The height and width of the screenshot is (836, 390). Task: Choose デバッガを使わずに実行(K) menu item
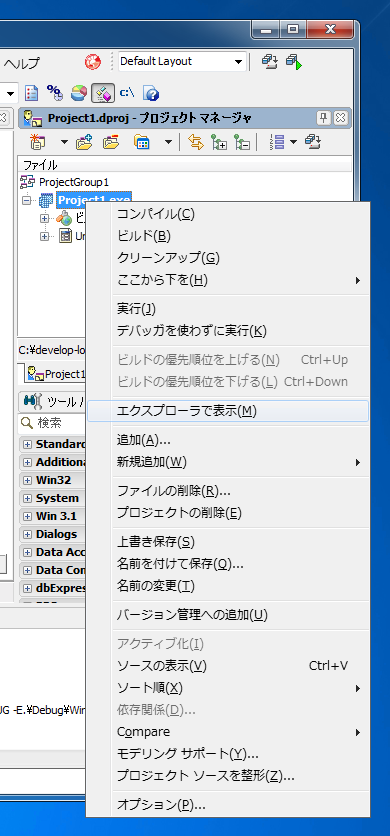[x=228, y=331]
